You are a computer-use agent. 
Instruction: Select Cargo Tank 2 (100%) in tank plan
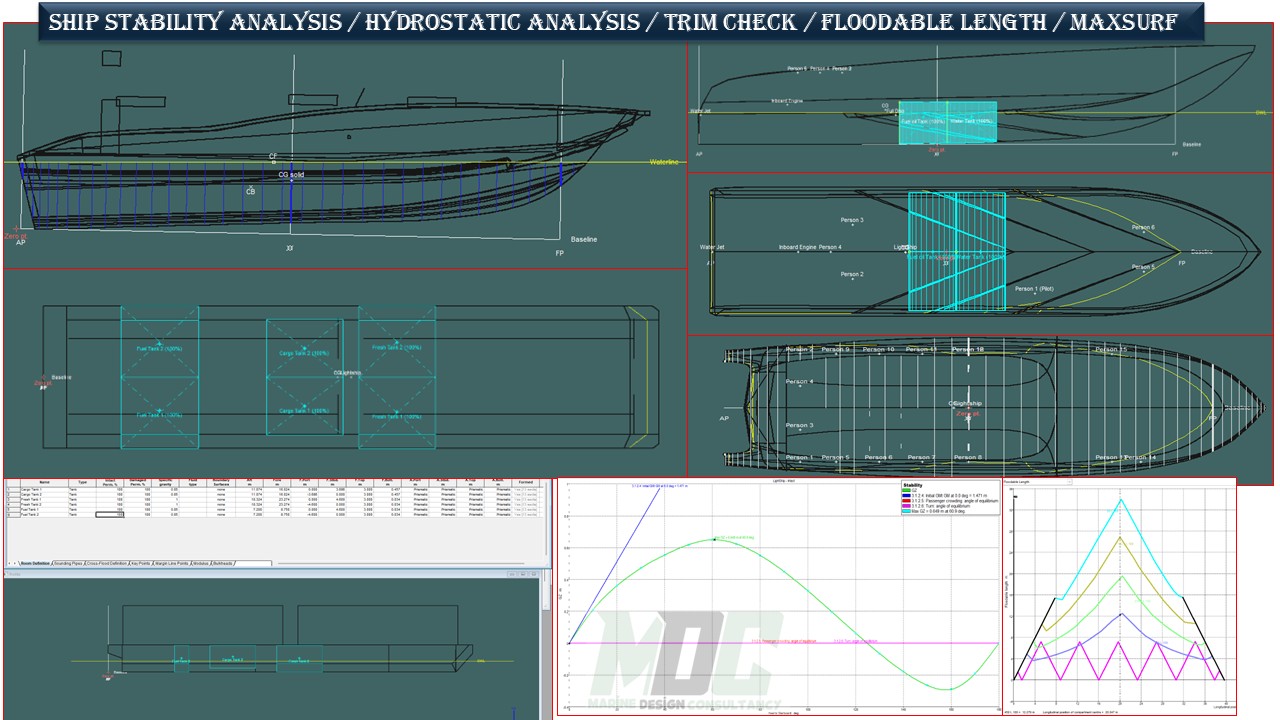click(x=305, y=353)
